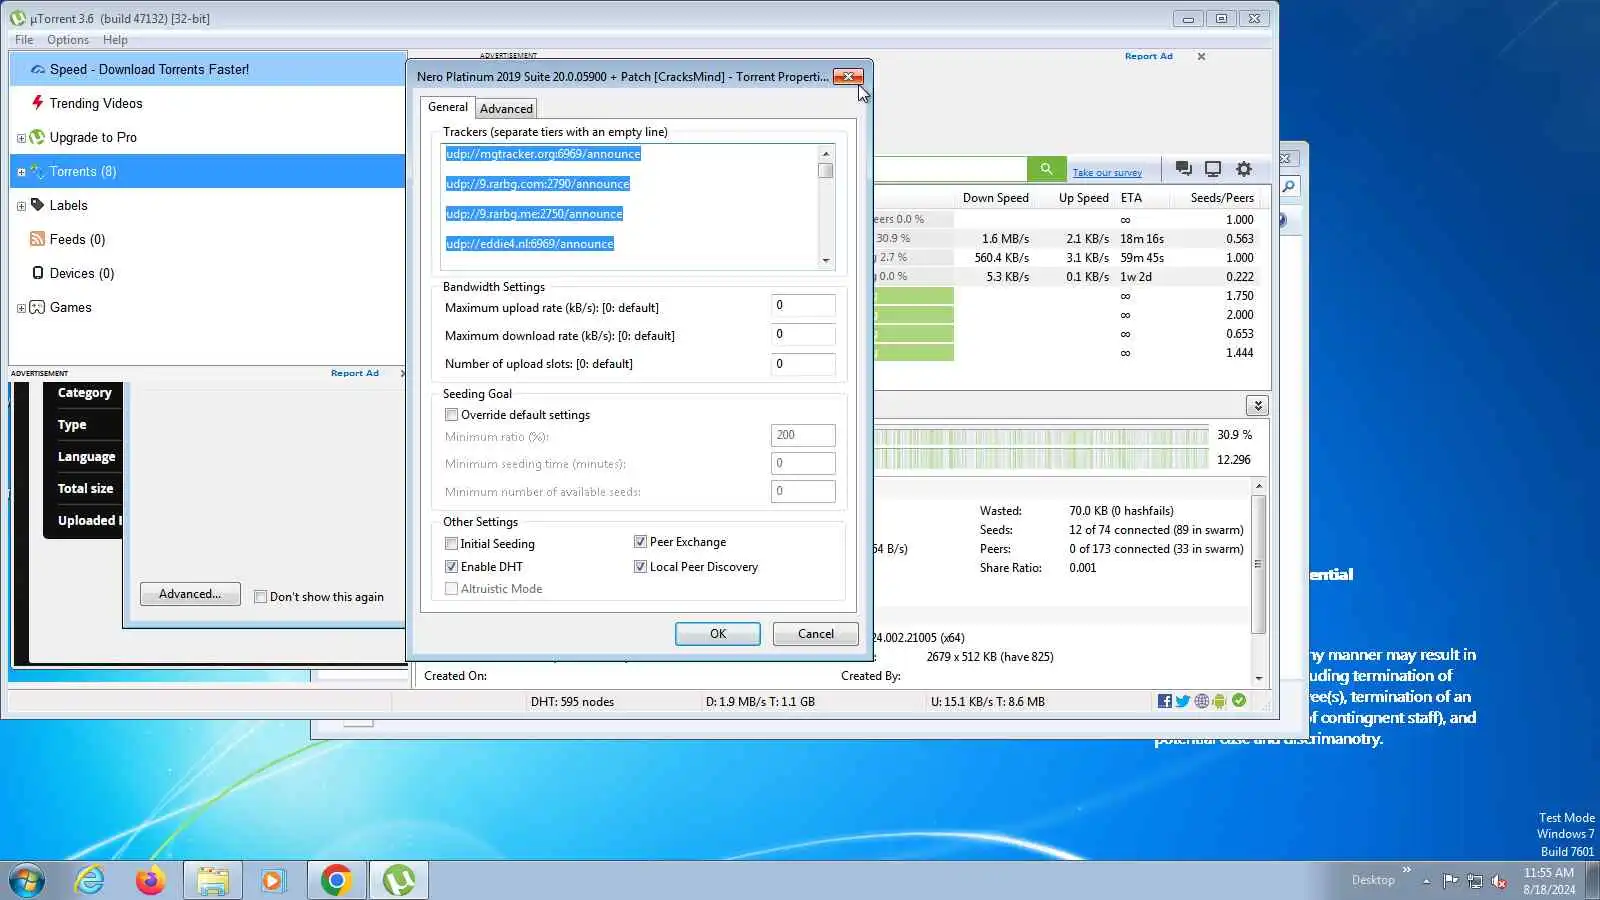Open the File menu

[x=24, y=40]
